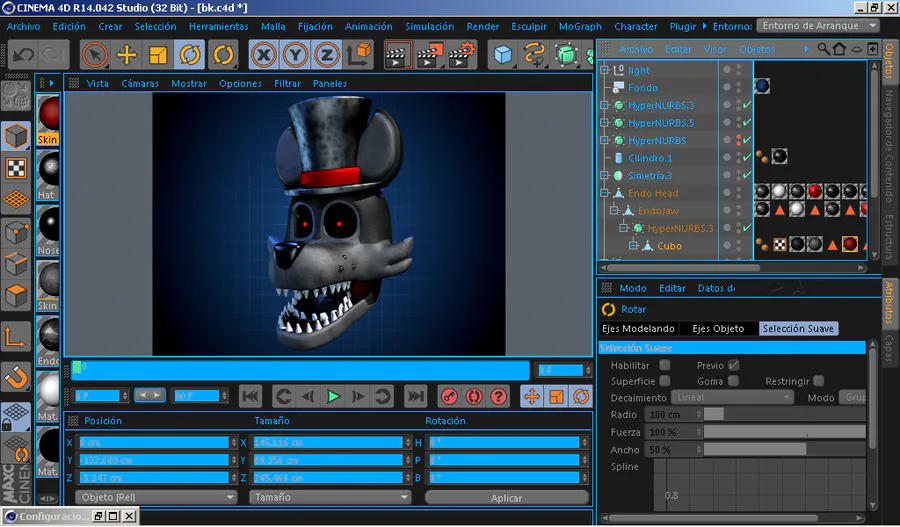Add a HyperNURBS generator icon
The image size is (900, 527).
pos(566,55)
